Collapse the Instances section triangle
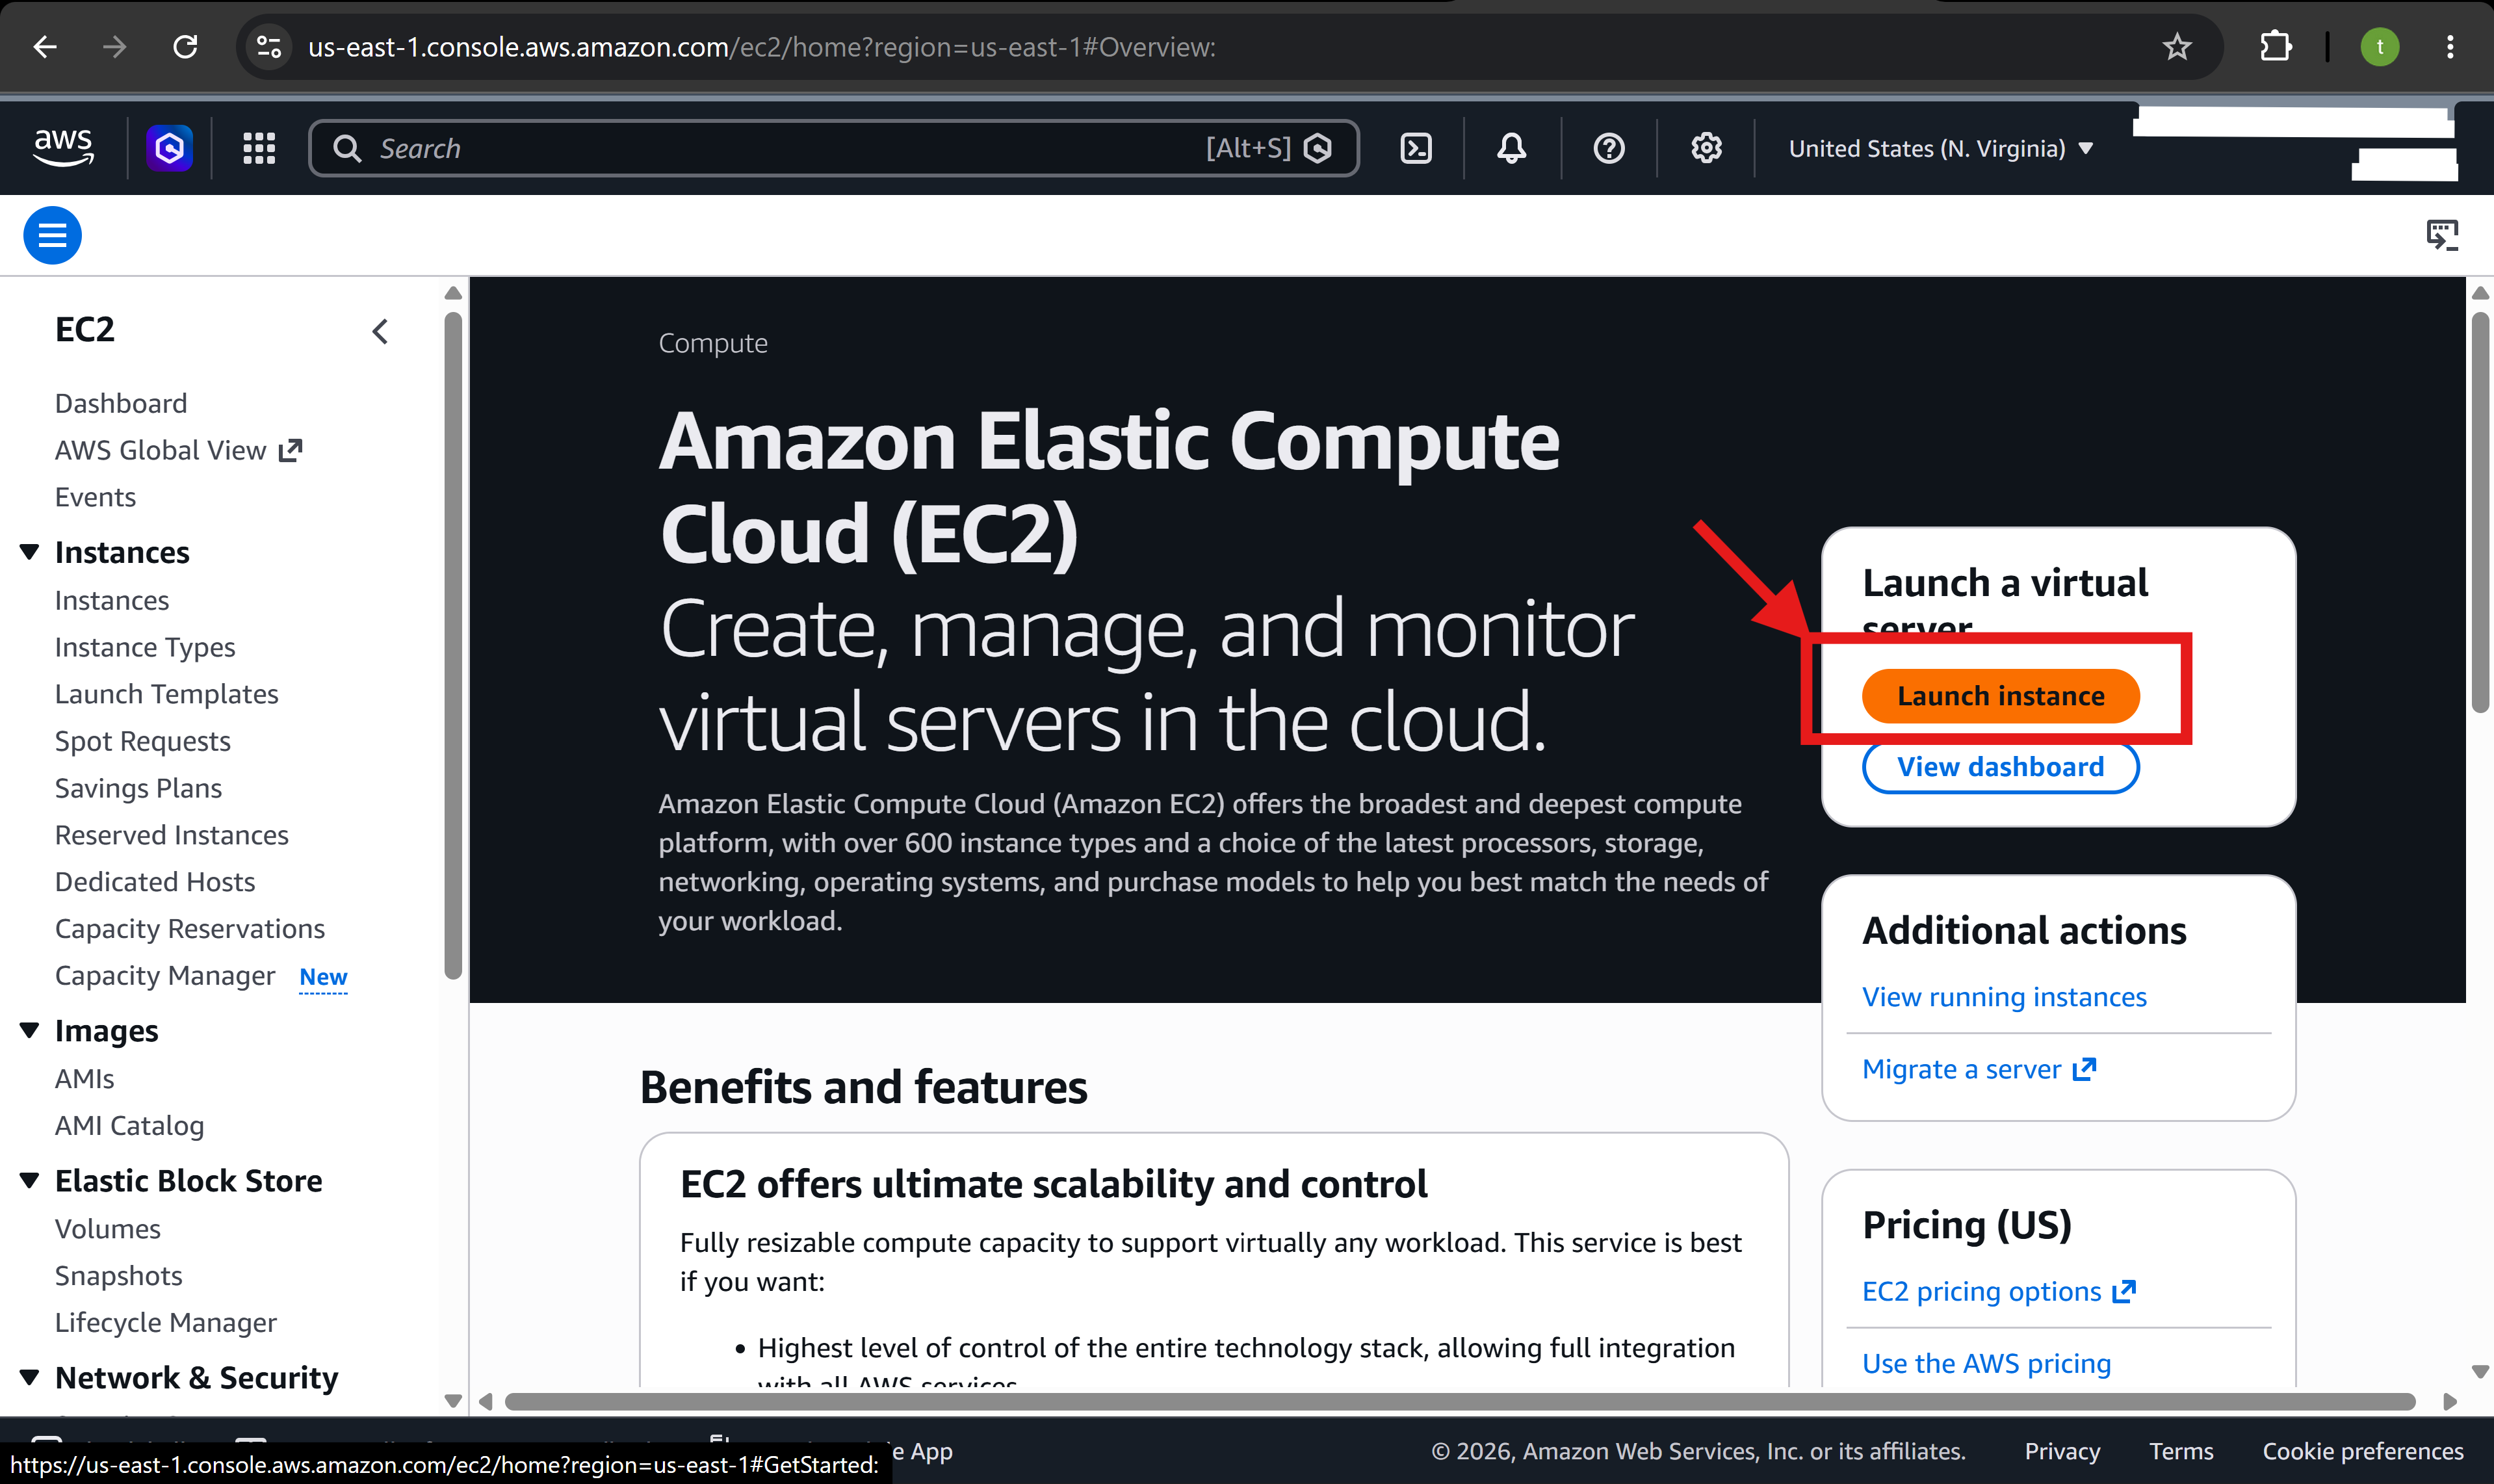Image resolution: width=2494 pixels, height=1484 pixels. click(x=30, y=552)
